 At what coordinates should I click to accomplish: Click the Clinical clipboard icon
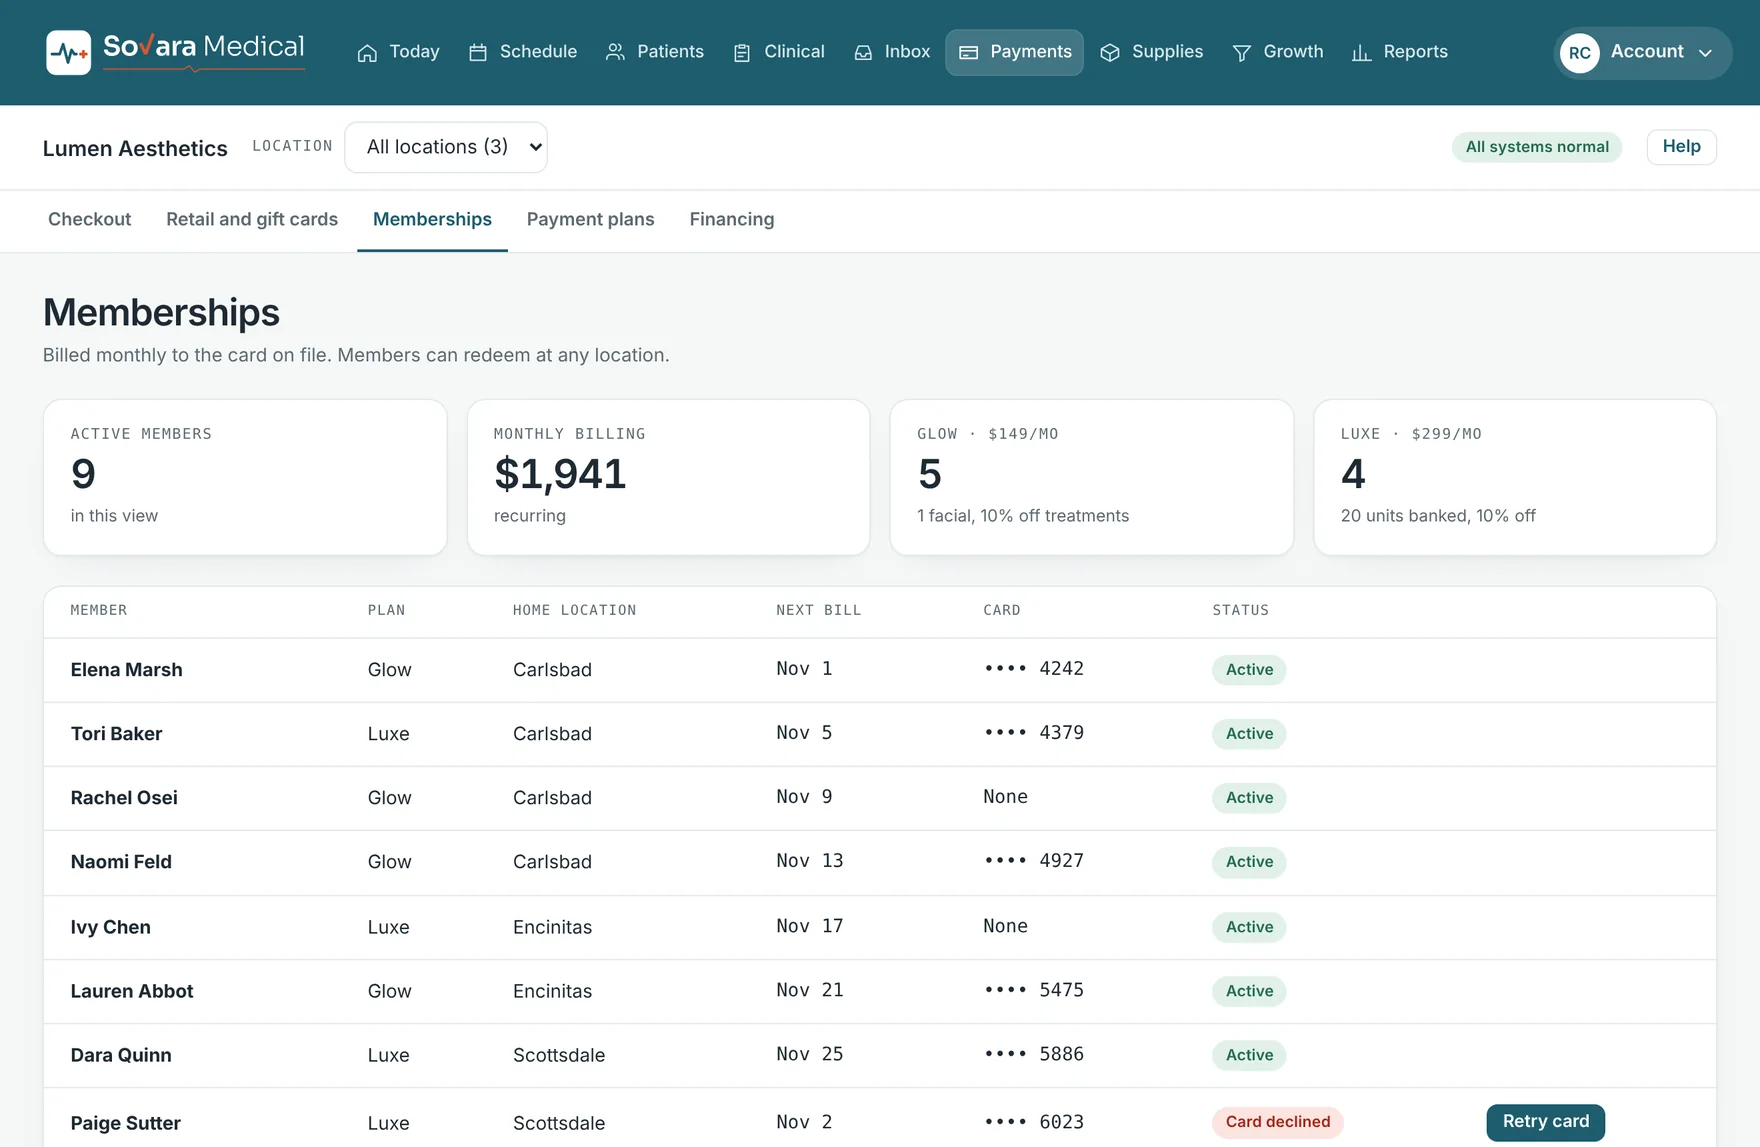pos(742,53)
